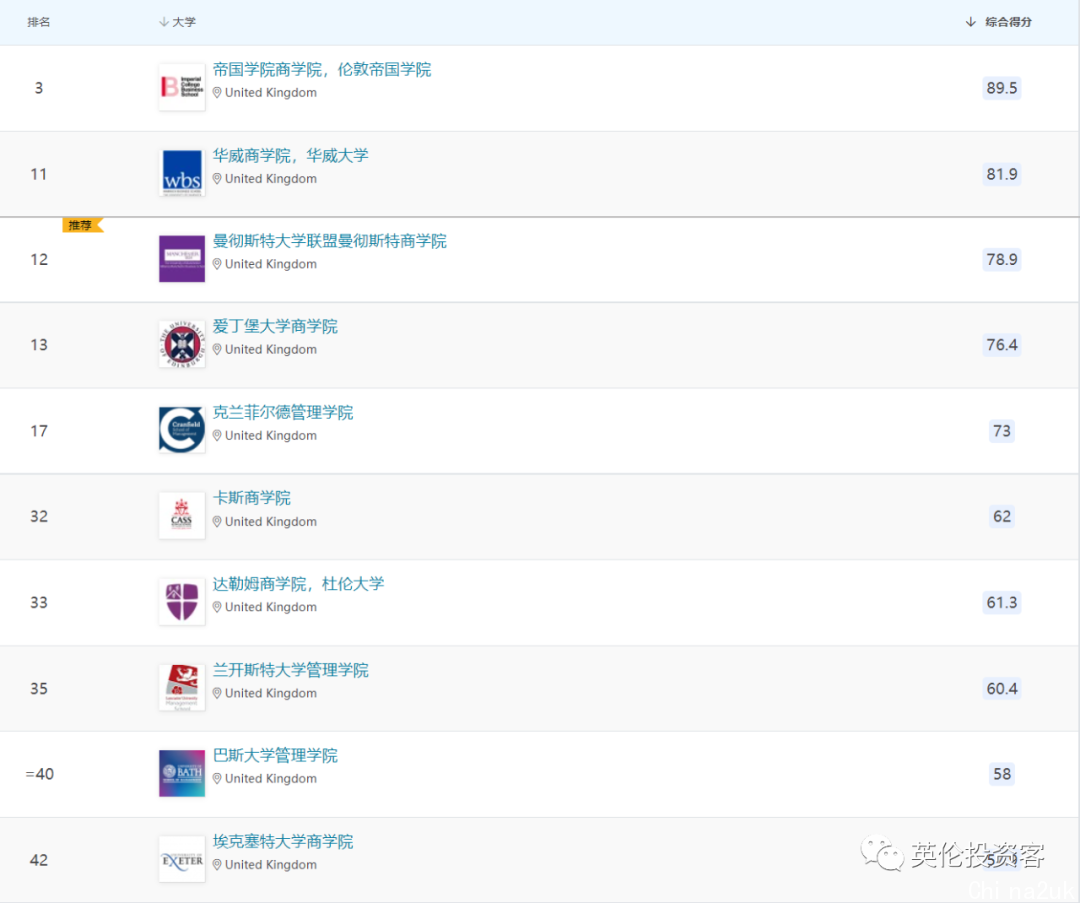
Task: Open the University of Exeter logo
Action: click(182, 859)
